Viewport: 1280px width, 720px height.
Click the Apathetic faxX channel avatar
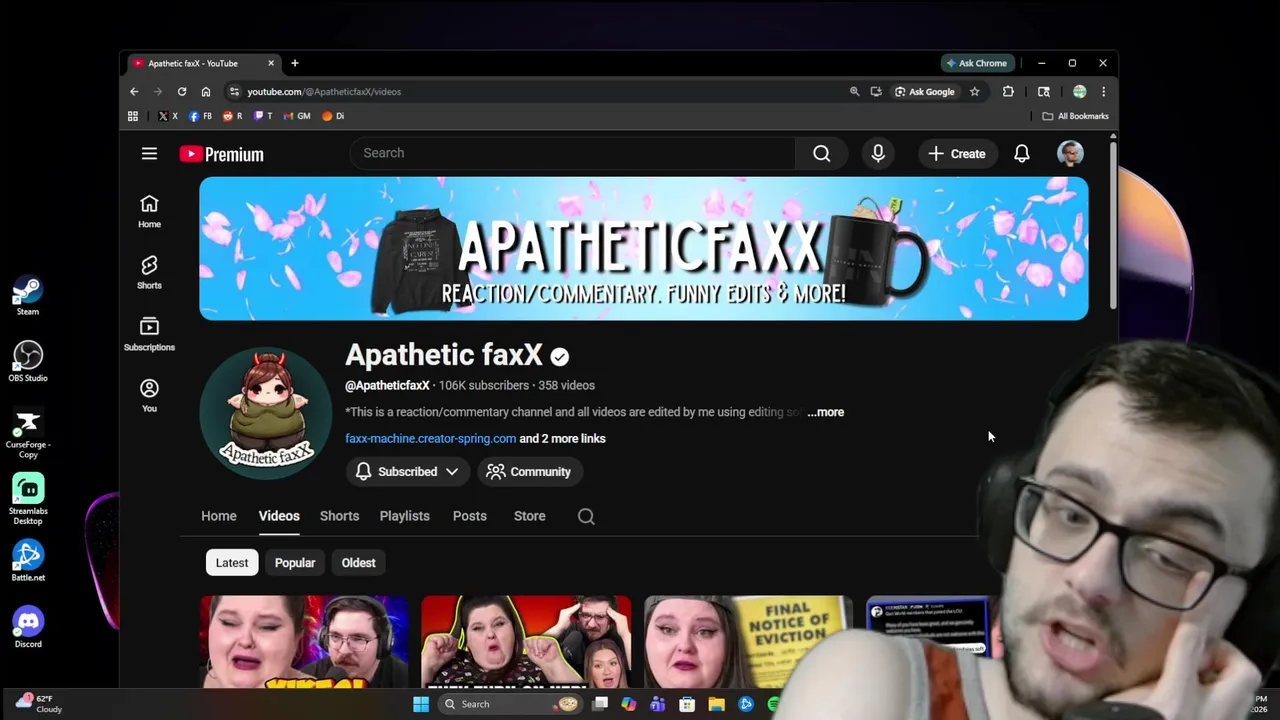point(266,413)
